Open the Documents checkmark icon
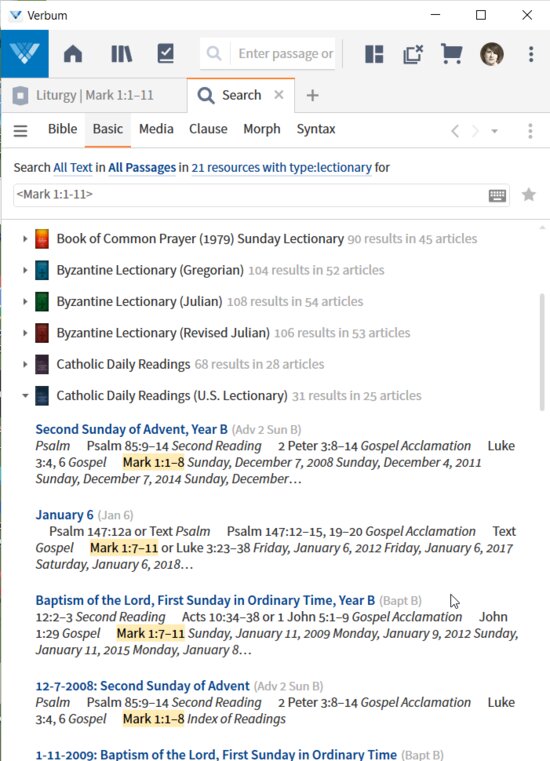The image size is (550, 761). 166,53
